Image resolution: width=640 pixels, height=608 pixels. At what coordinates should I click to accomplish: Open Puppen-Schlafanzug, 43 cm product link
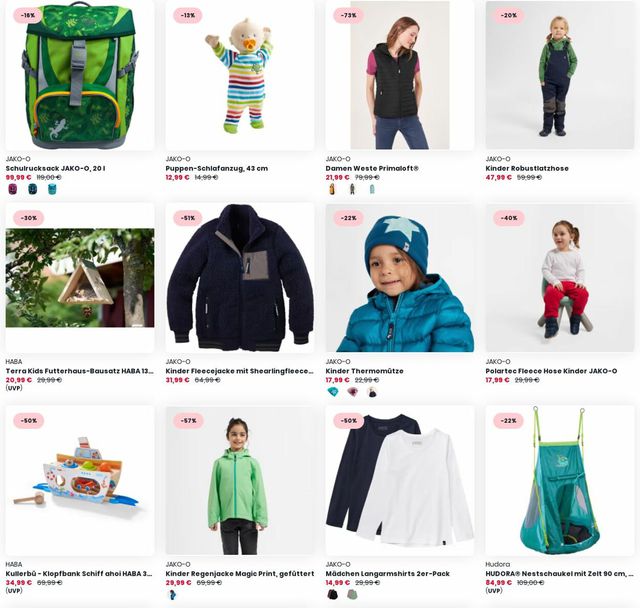[217, 168]
